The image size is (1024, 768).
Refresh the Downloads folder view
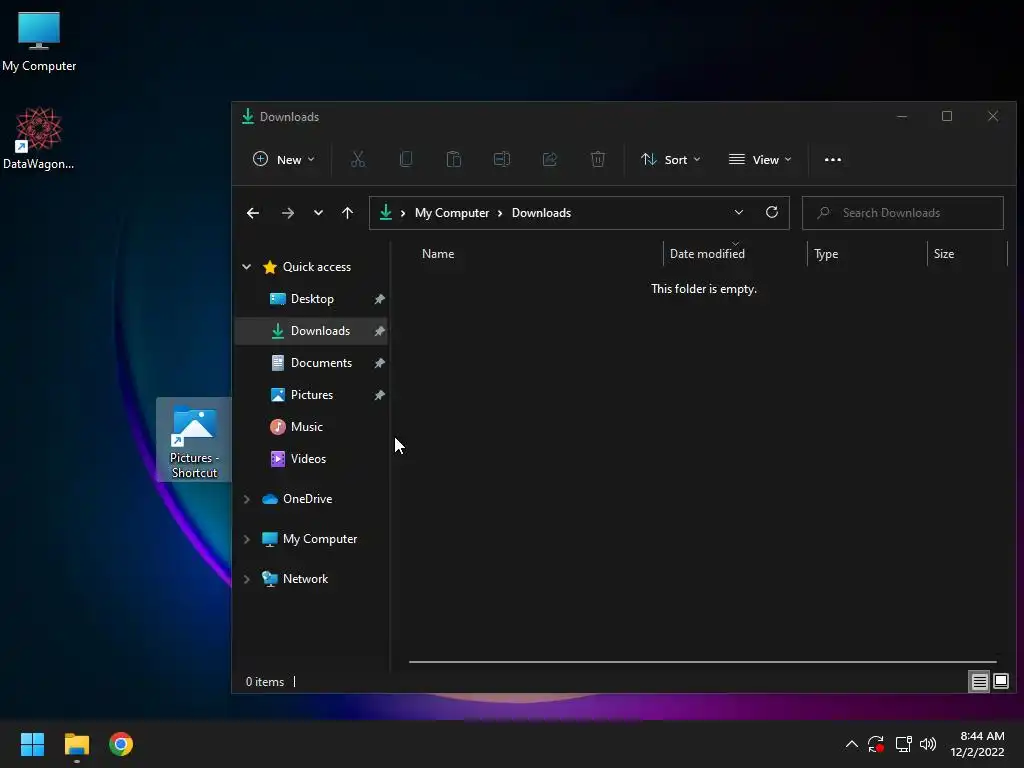pos(772,212)
